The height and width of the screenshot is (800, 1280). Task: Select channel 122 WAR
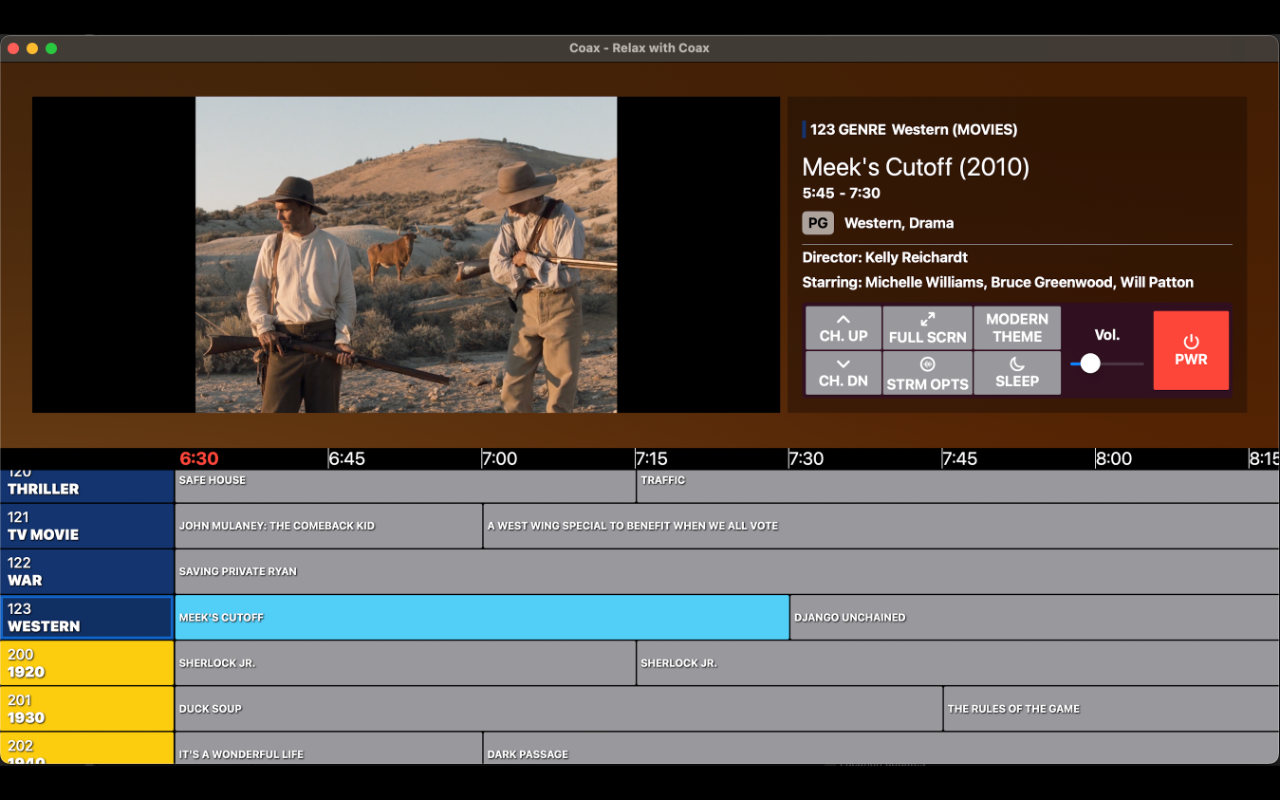(x=87, y=571)
